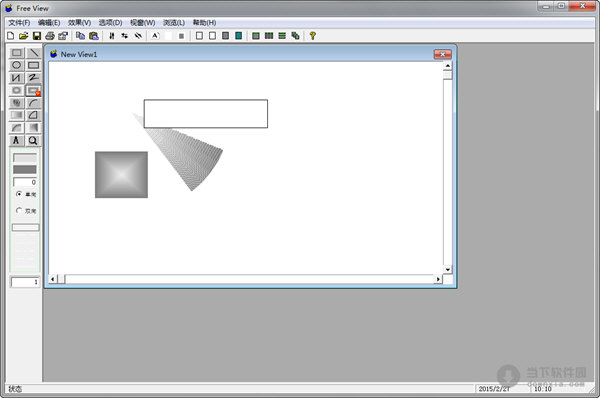The image size is (600, 398).
Task: Click the vertical scrollbar up arrow
Action: coord(448,66)
